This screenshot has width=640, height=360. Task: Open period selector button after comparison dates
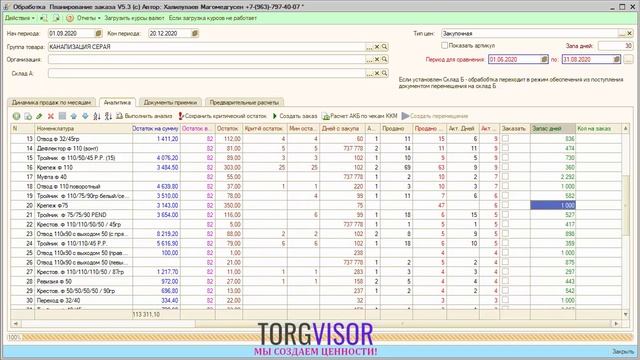click(x=628, y=60)
